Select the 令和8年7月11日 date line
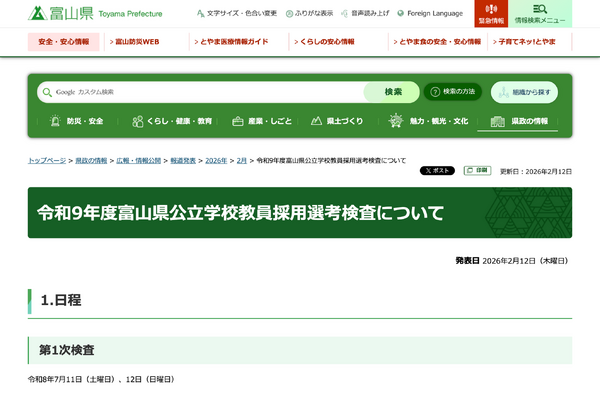Image resolution: width=600 pixels, height=400 pixels. point(101,379)
